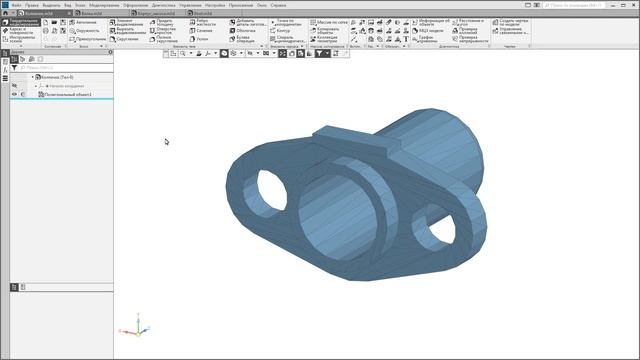
Task: Apply the Оболочка shell tool
Action: click(242, 31)
